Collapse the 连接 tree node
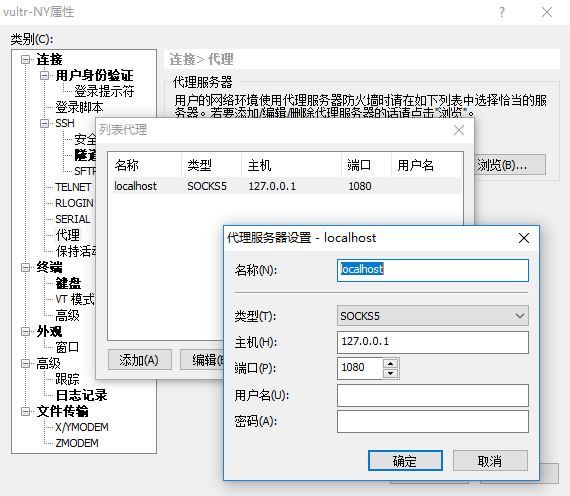The height and width of the screenshot is (496, 570). click(25, 59)
